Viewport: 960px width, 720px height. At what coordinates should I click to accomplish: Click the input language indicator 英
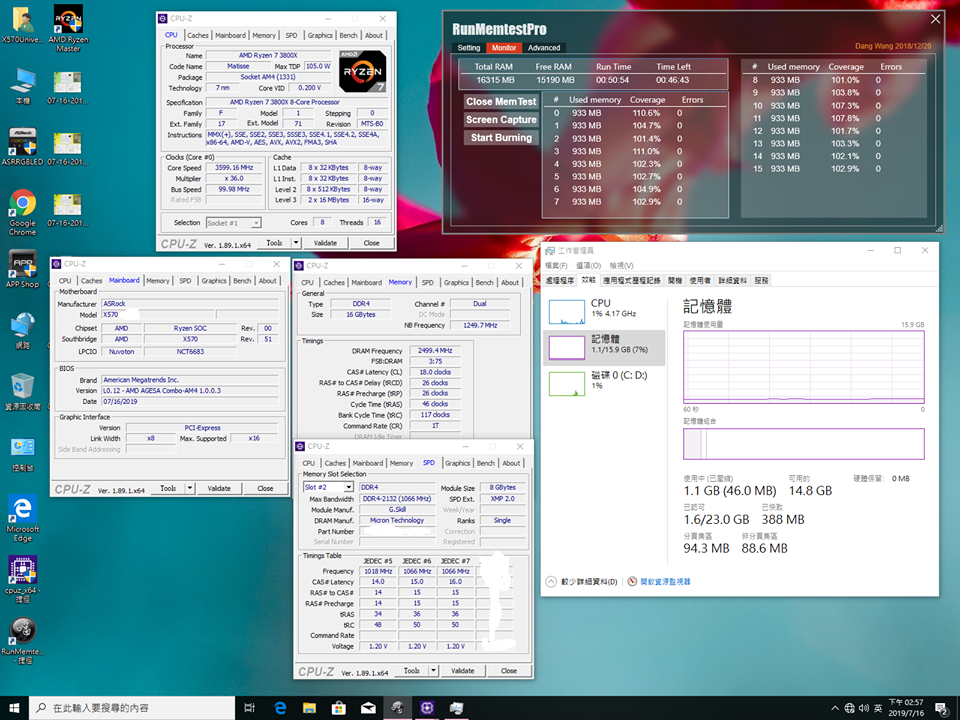pos(877,708)
